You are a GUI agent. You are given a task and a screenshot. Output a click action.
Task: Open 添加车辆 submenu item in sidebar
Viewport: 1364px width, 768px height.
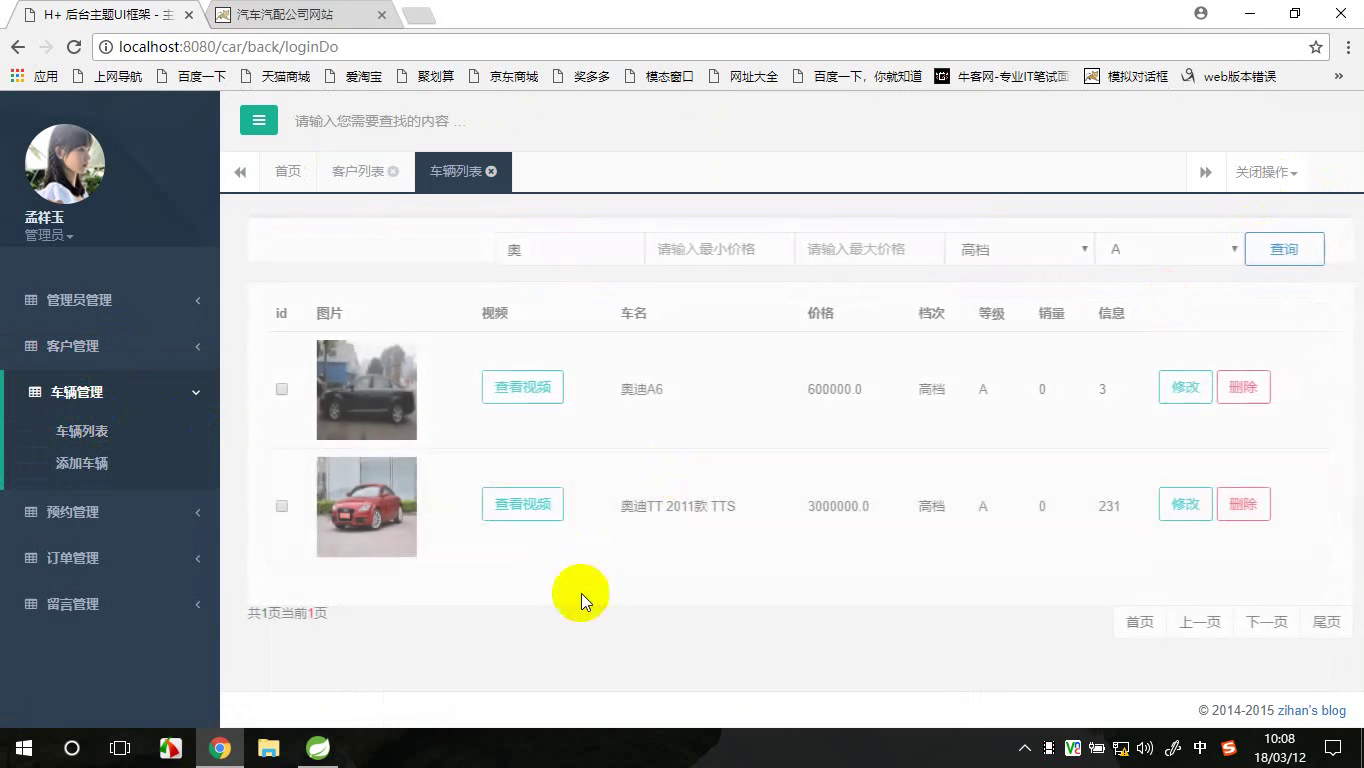(82, 463)
